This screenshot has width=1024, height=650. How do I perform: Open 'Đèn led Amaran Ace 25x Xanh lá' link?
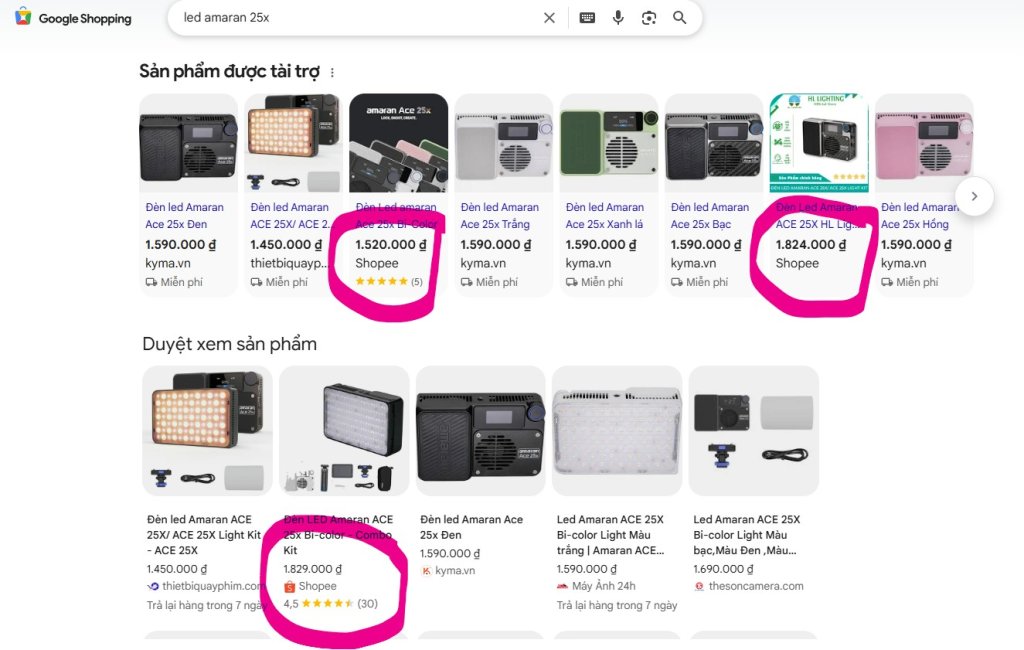pyautogui.click(x=604, y=216)
